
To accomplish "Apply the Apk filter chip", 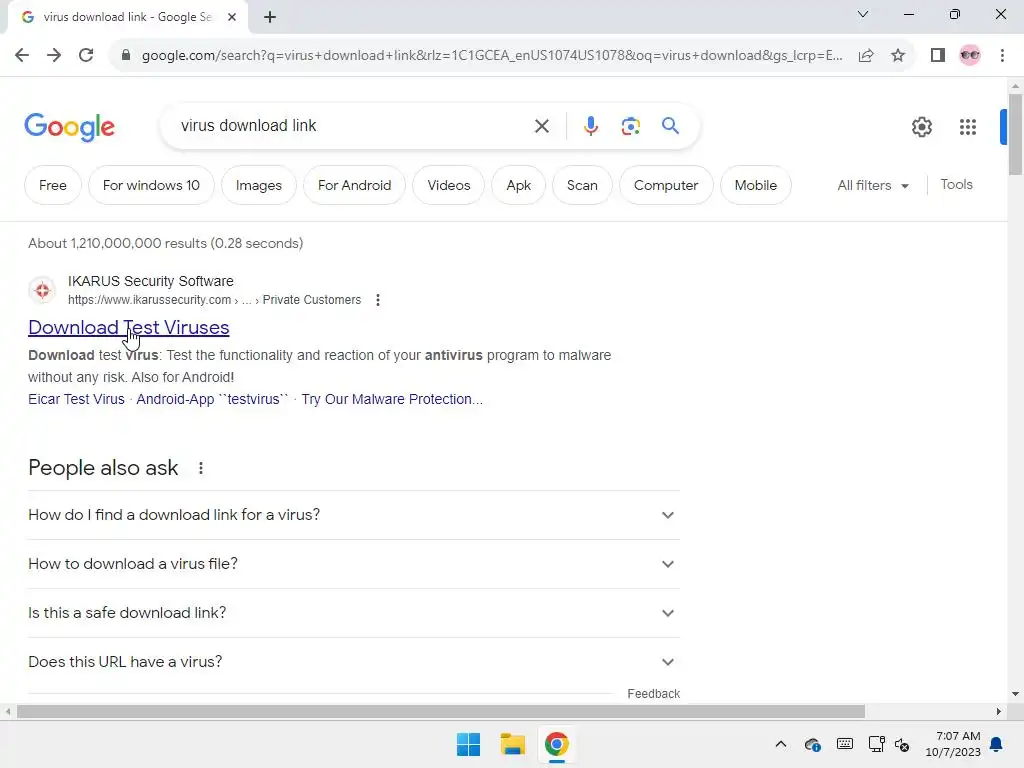I will tap(519, 185).
